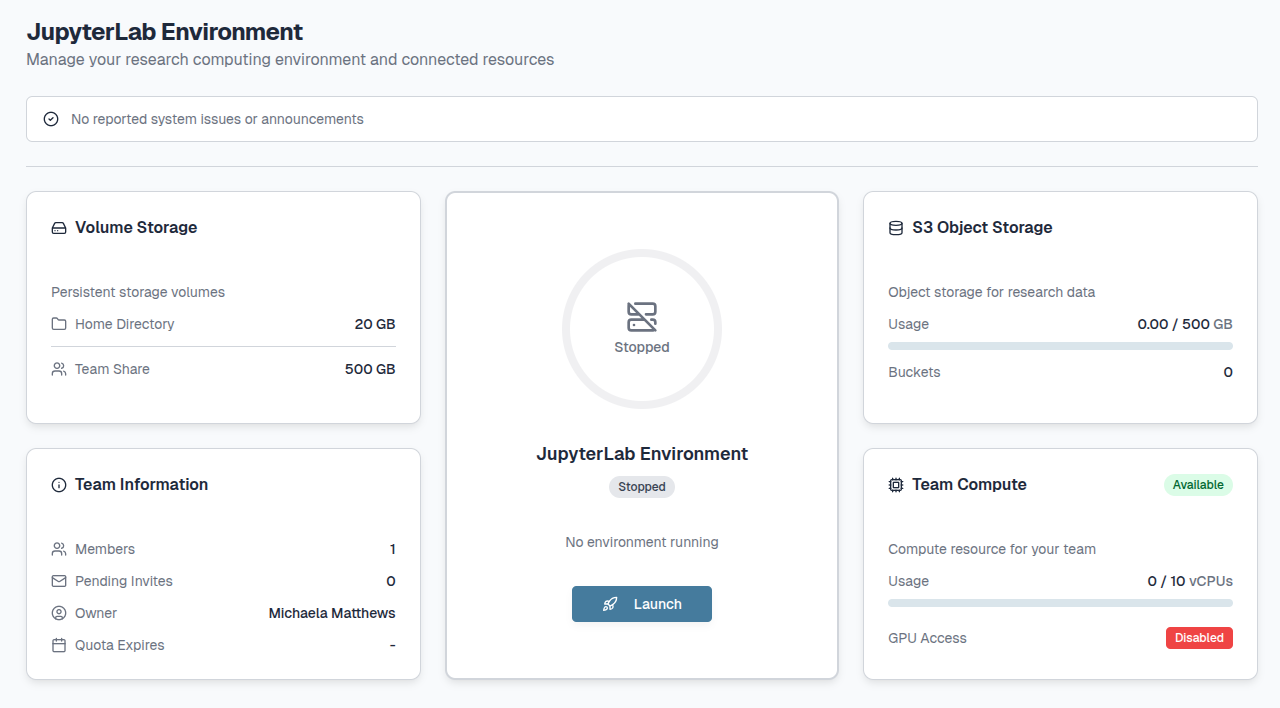
Task: Click the Available status badge
Action: (1198, 485)
